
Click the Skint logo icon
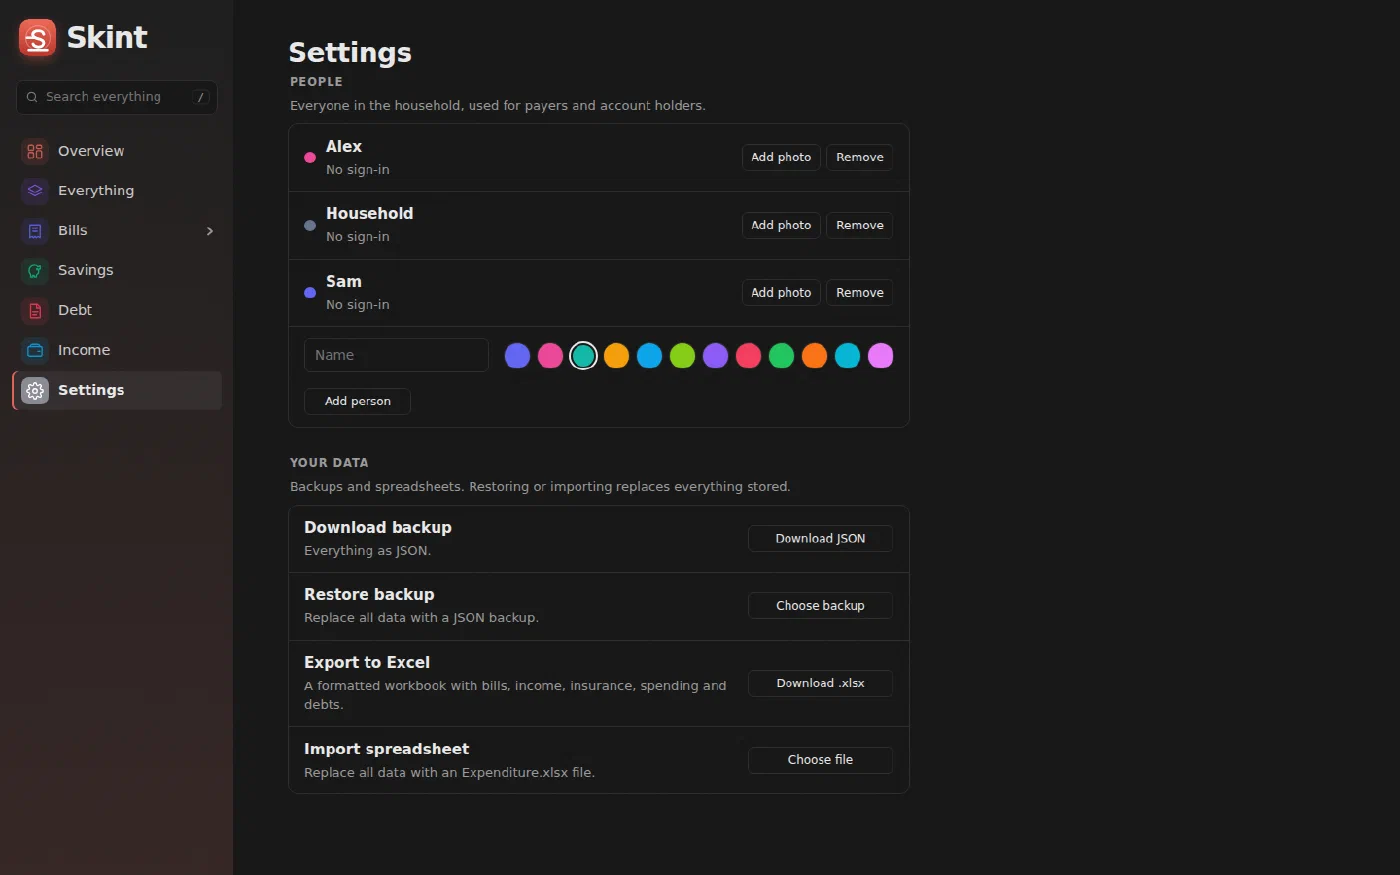click(37, 38)
